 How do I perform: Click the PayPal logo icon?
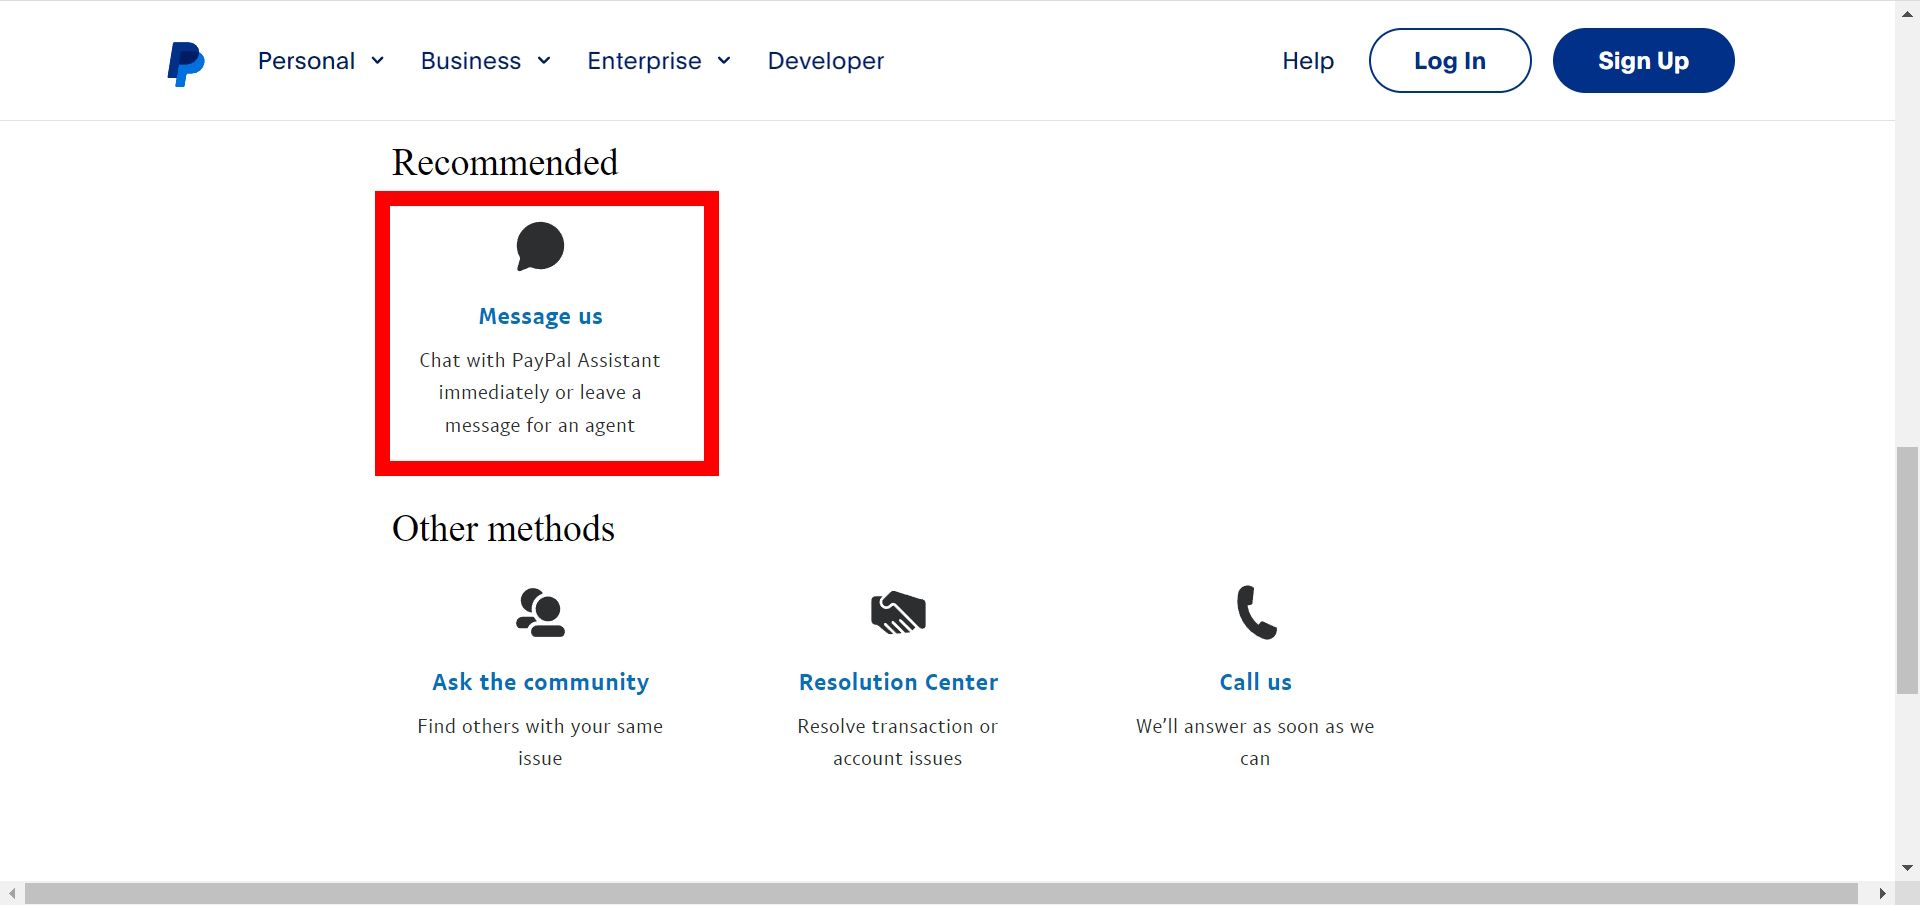point(186,64)
